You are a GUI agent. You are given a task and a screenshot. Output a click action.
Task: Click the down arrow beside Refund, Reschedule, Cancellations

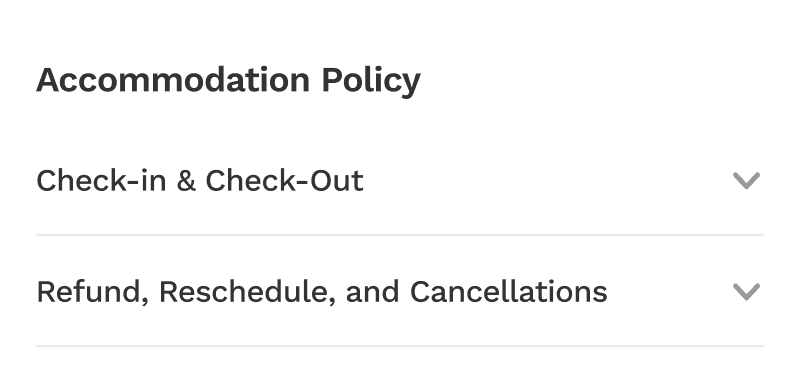click(x=746, y=292)
